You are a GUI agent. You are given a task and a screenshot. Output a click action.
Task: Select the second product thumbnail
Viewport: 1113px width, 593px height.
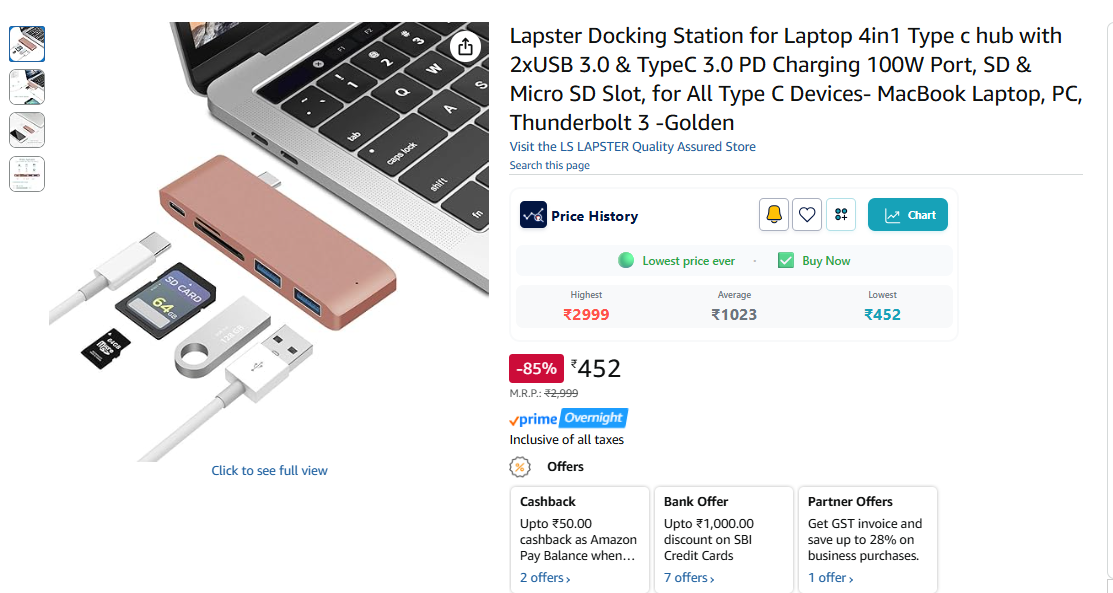(x=27, y=87)
